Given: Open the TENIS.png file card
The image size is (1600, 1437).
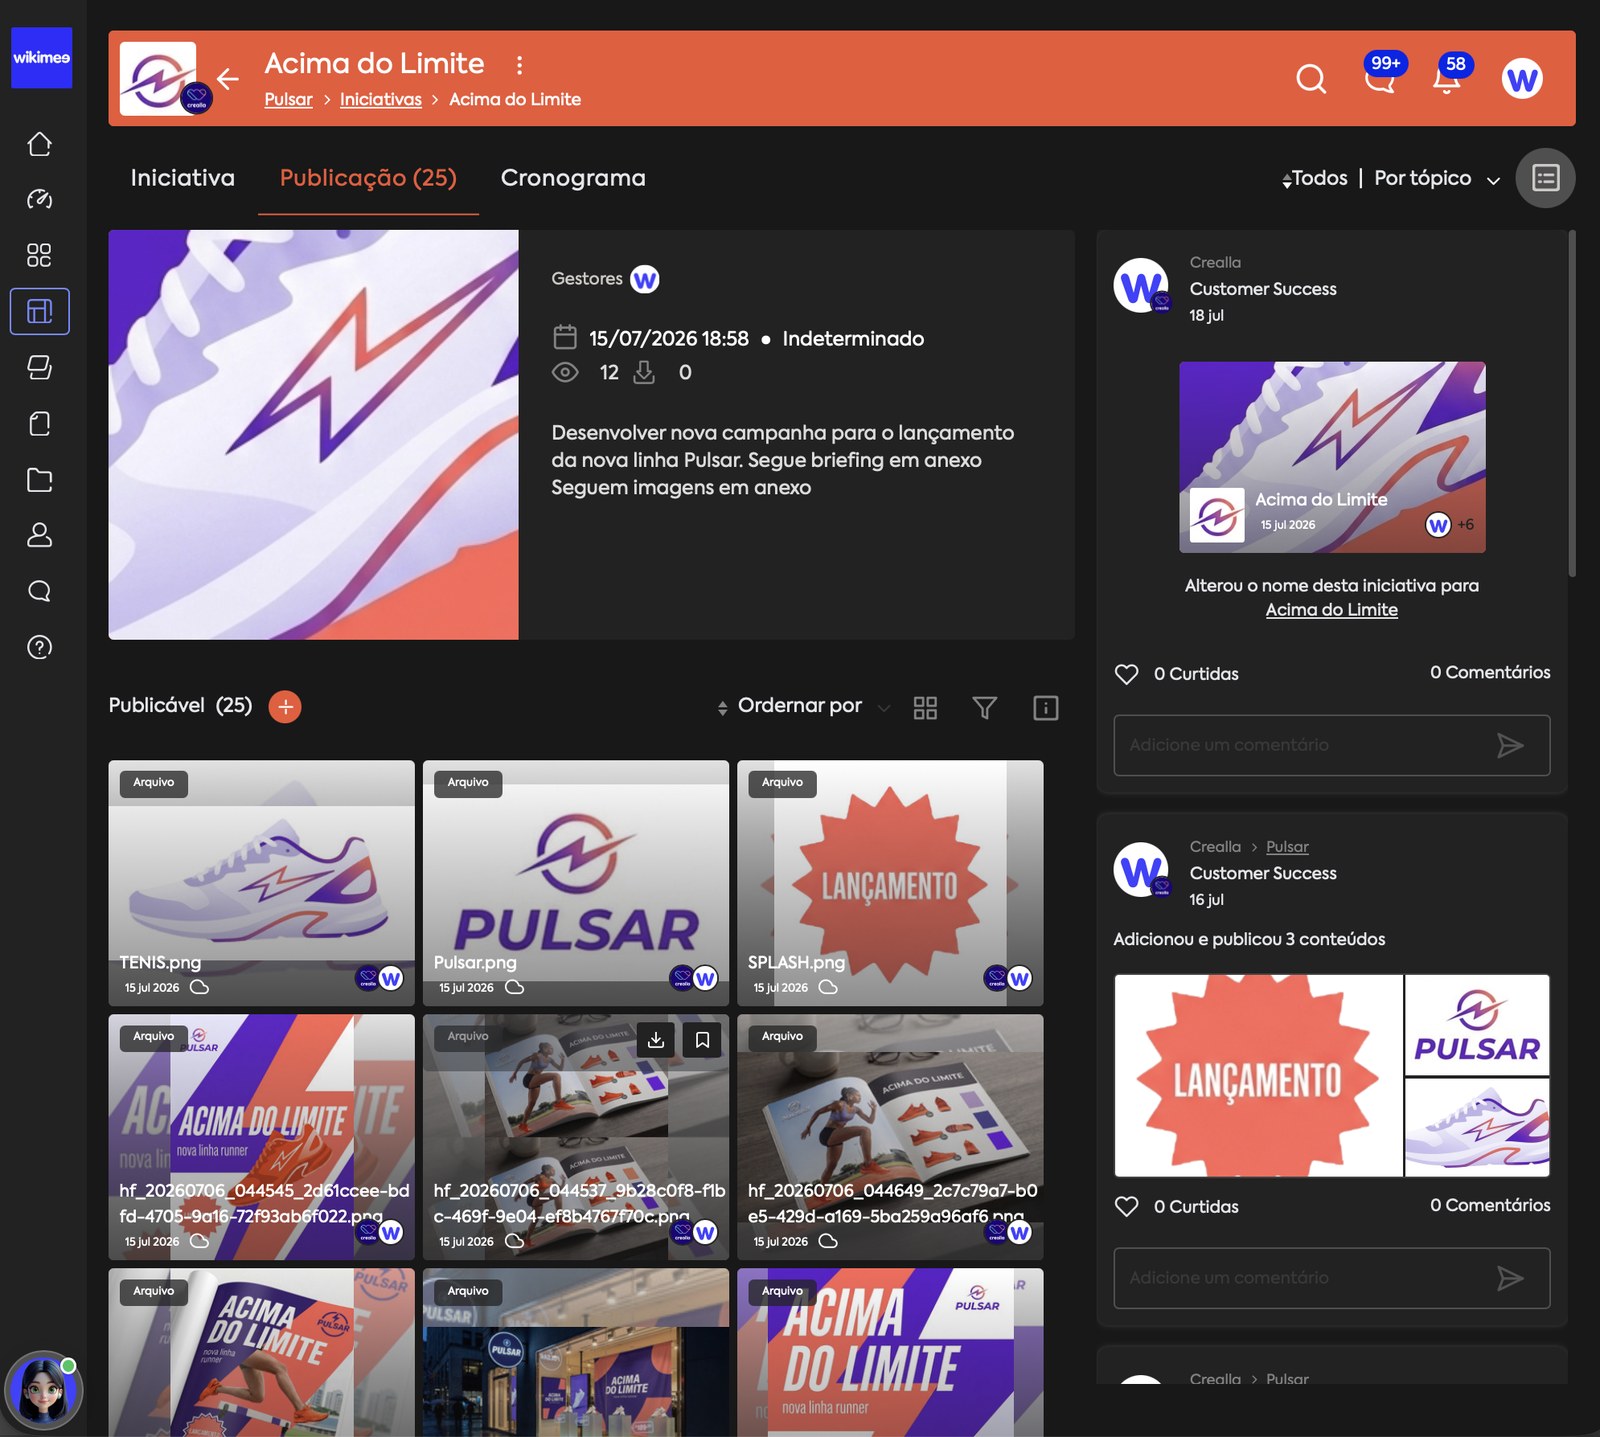Looking at the screenshot, I should coord(261,883).
